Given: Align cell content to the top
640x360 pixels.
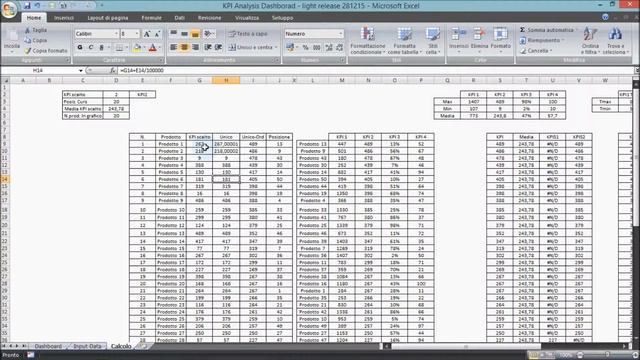Looking at the screenshot, I should [173, 34].
